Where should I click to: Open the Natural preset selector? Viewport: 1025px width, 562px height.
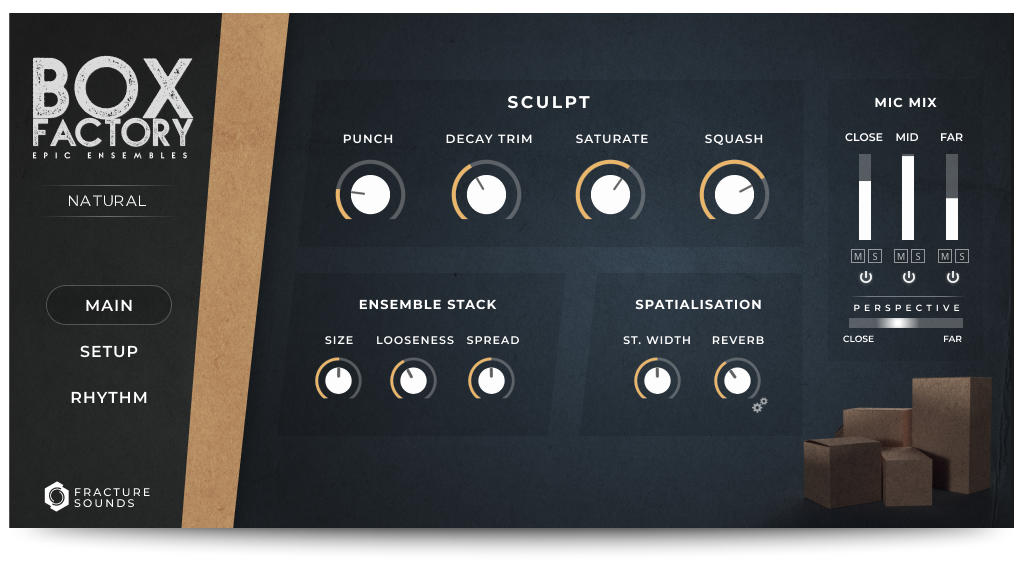[107, 201]
